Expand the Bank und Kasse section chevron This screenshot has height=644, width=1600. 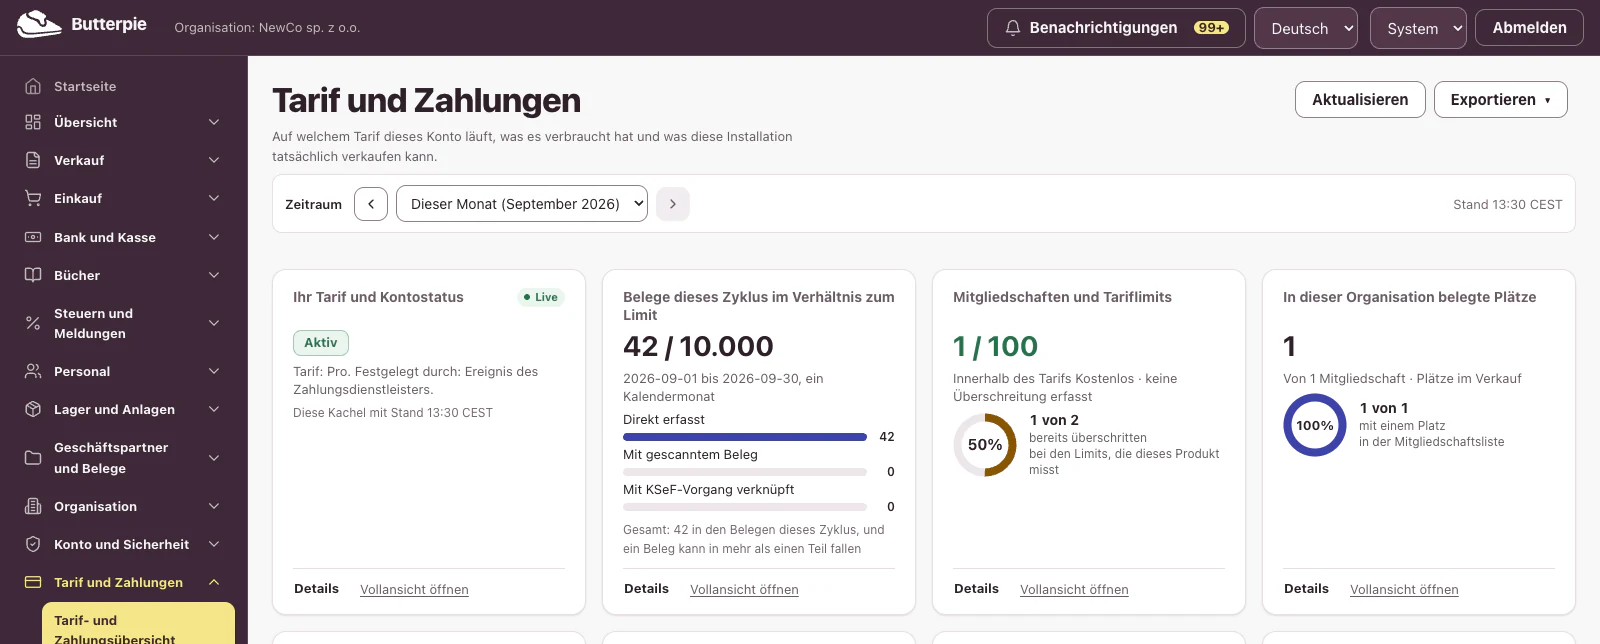[214, 237]
